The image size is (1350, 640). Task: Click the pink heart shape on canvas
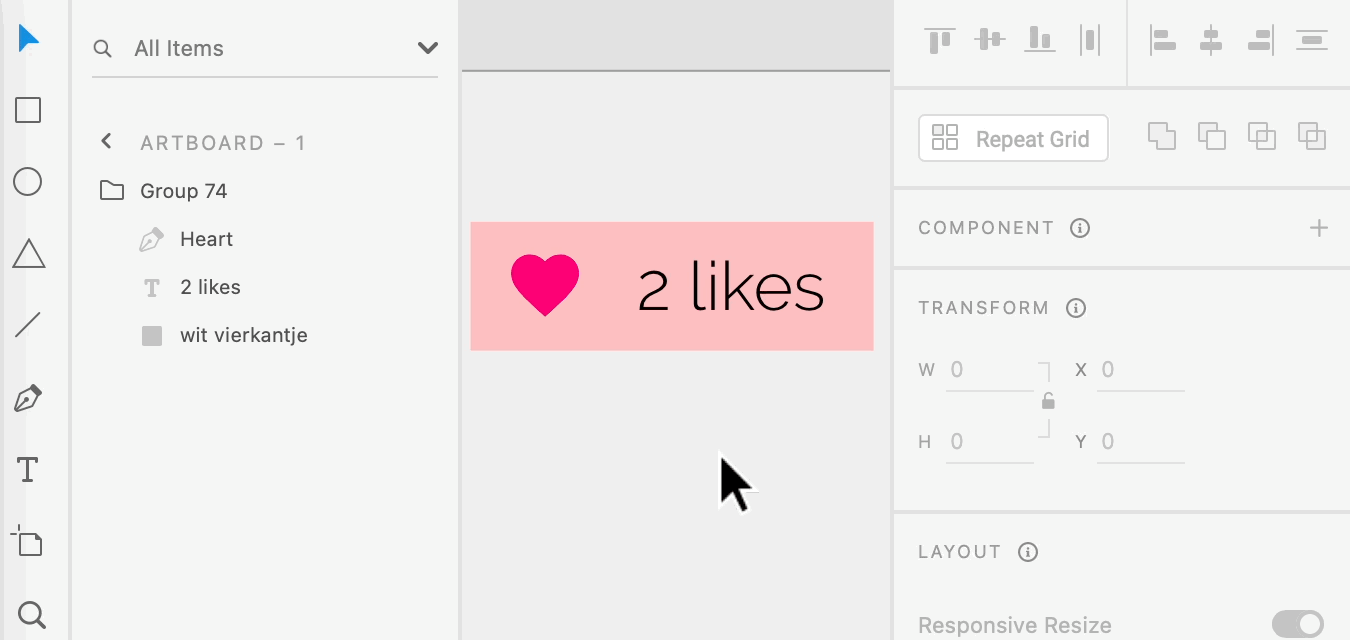545,285
